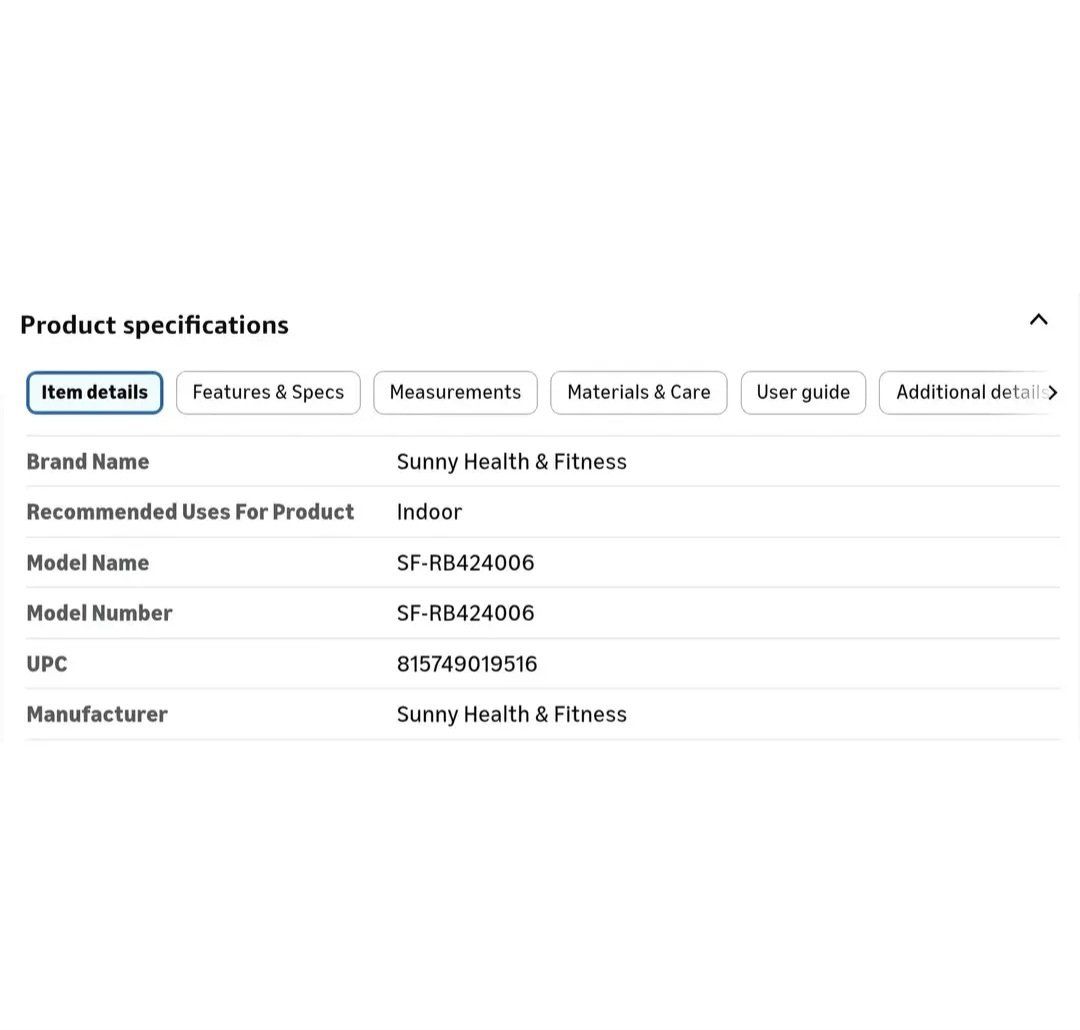1080x1030 pixels.
Task: Collapse the Product specifications section chevron
Action: coord(1038,320)
